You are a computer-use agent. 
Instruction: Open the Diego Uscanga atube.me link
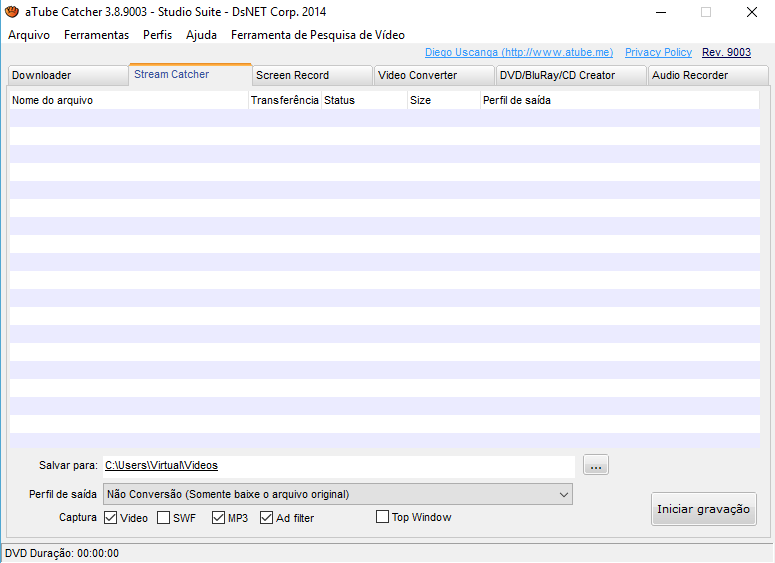coord(519,52)
